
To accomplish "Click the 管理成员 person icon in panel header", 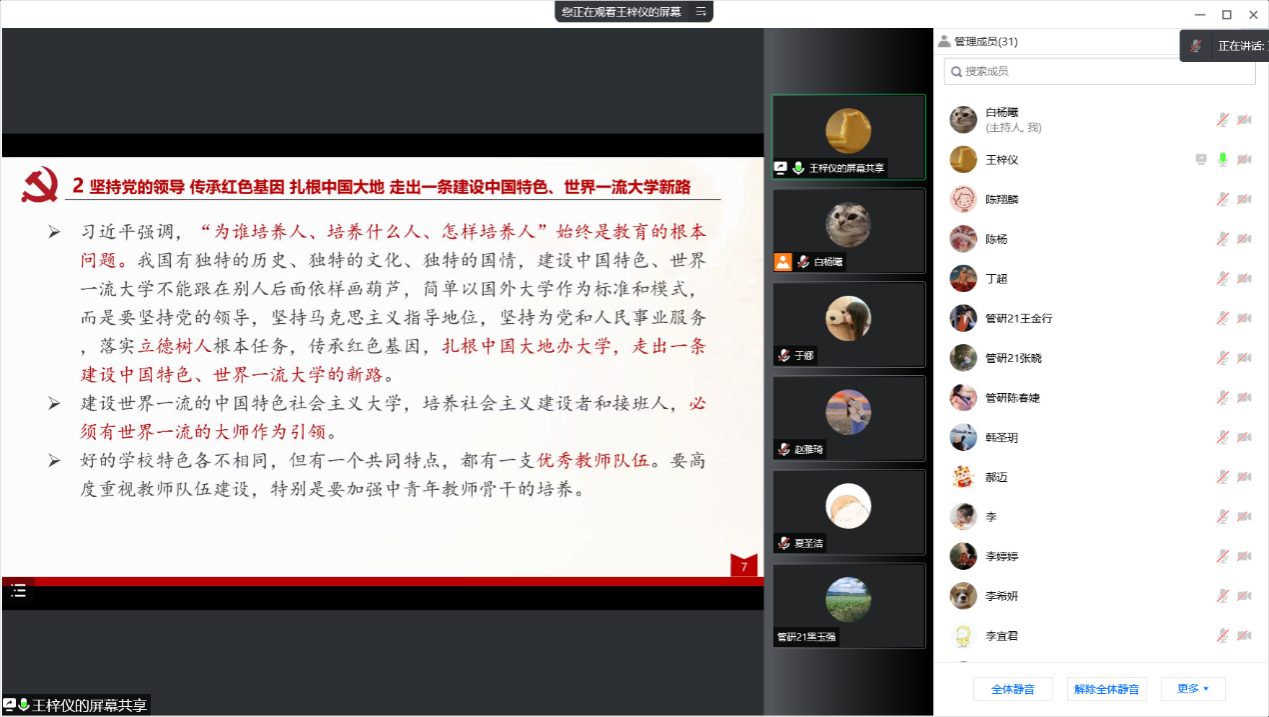I will [944, 41].
